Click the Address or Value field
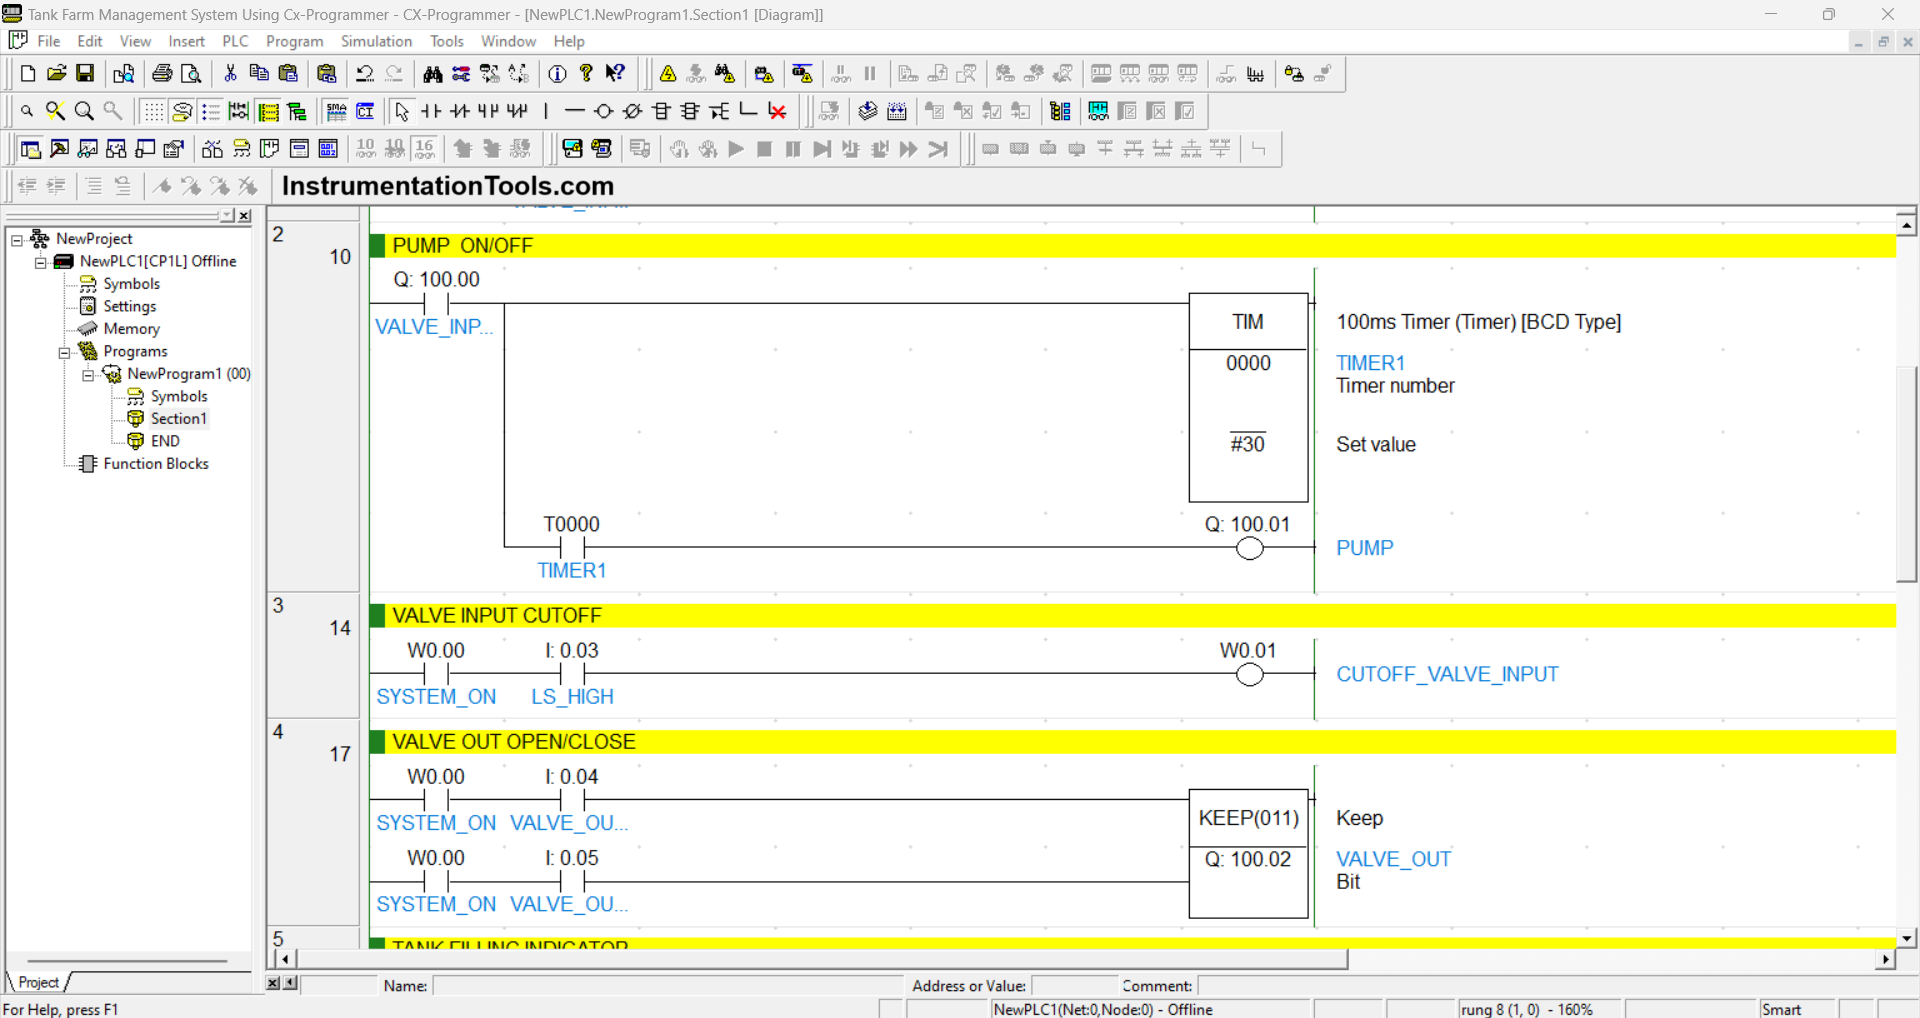 tap(1074, 986)
